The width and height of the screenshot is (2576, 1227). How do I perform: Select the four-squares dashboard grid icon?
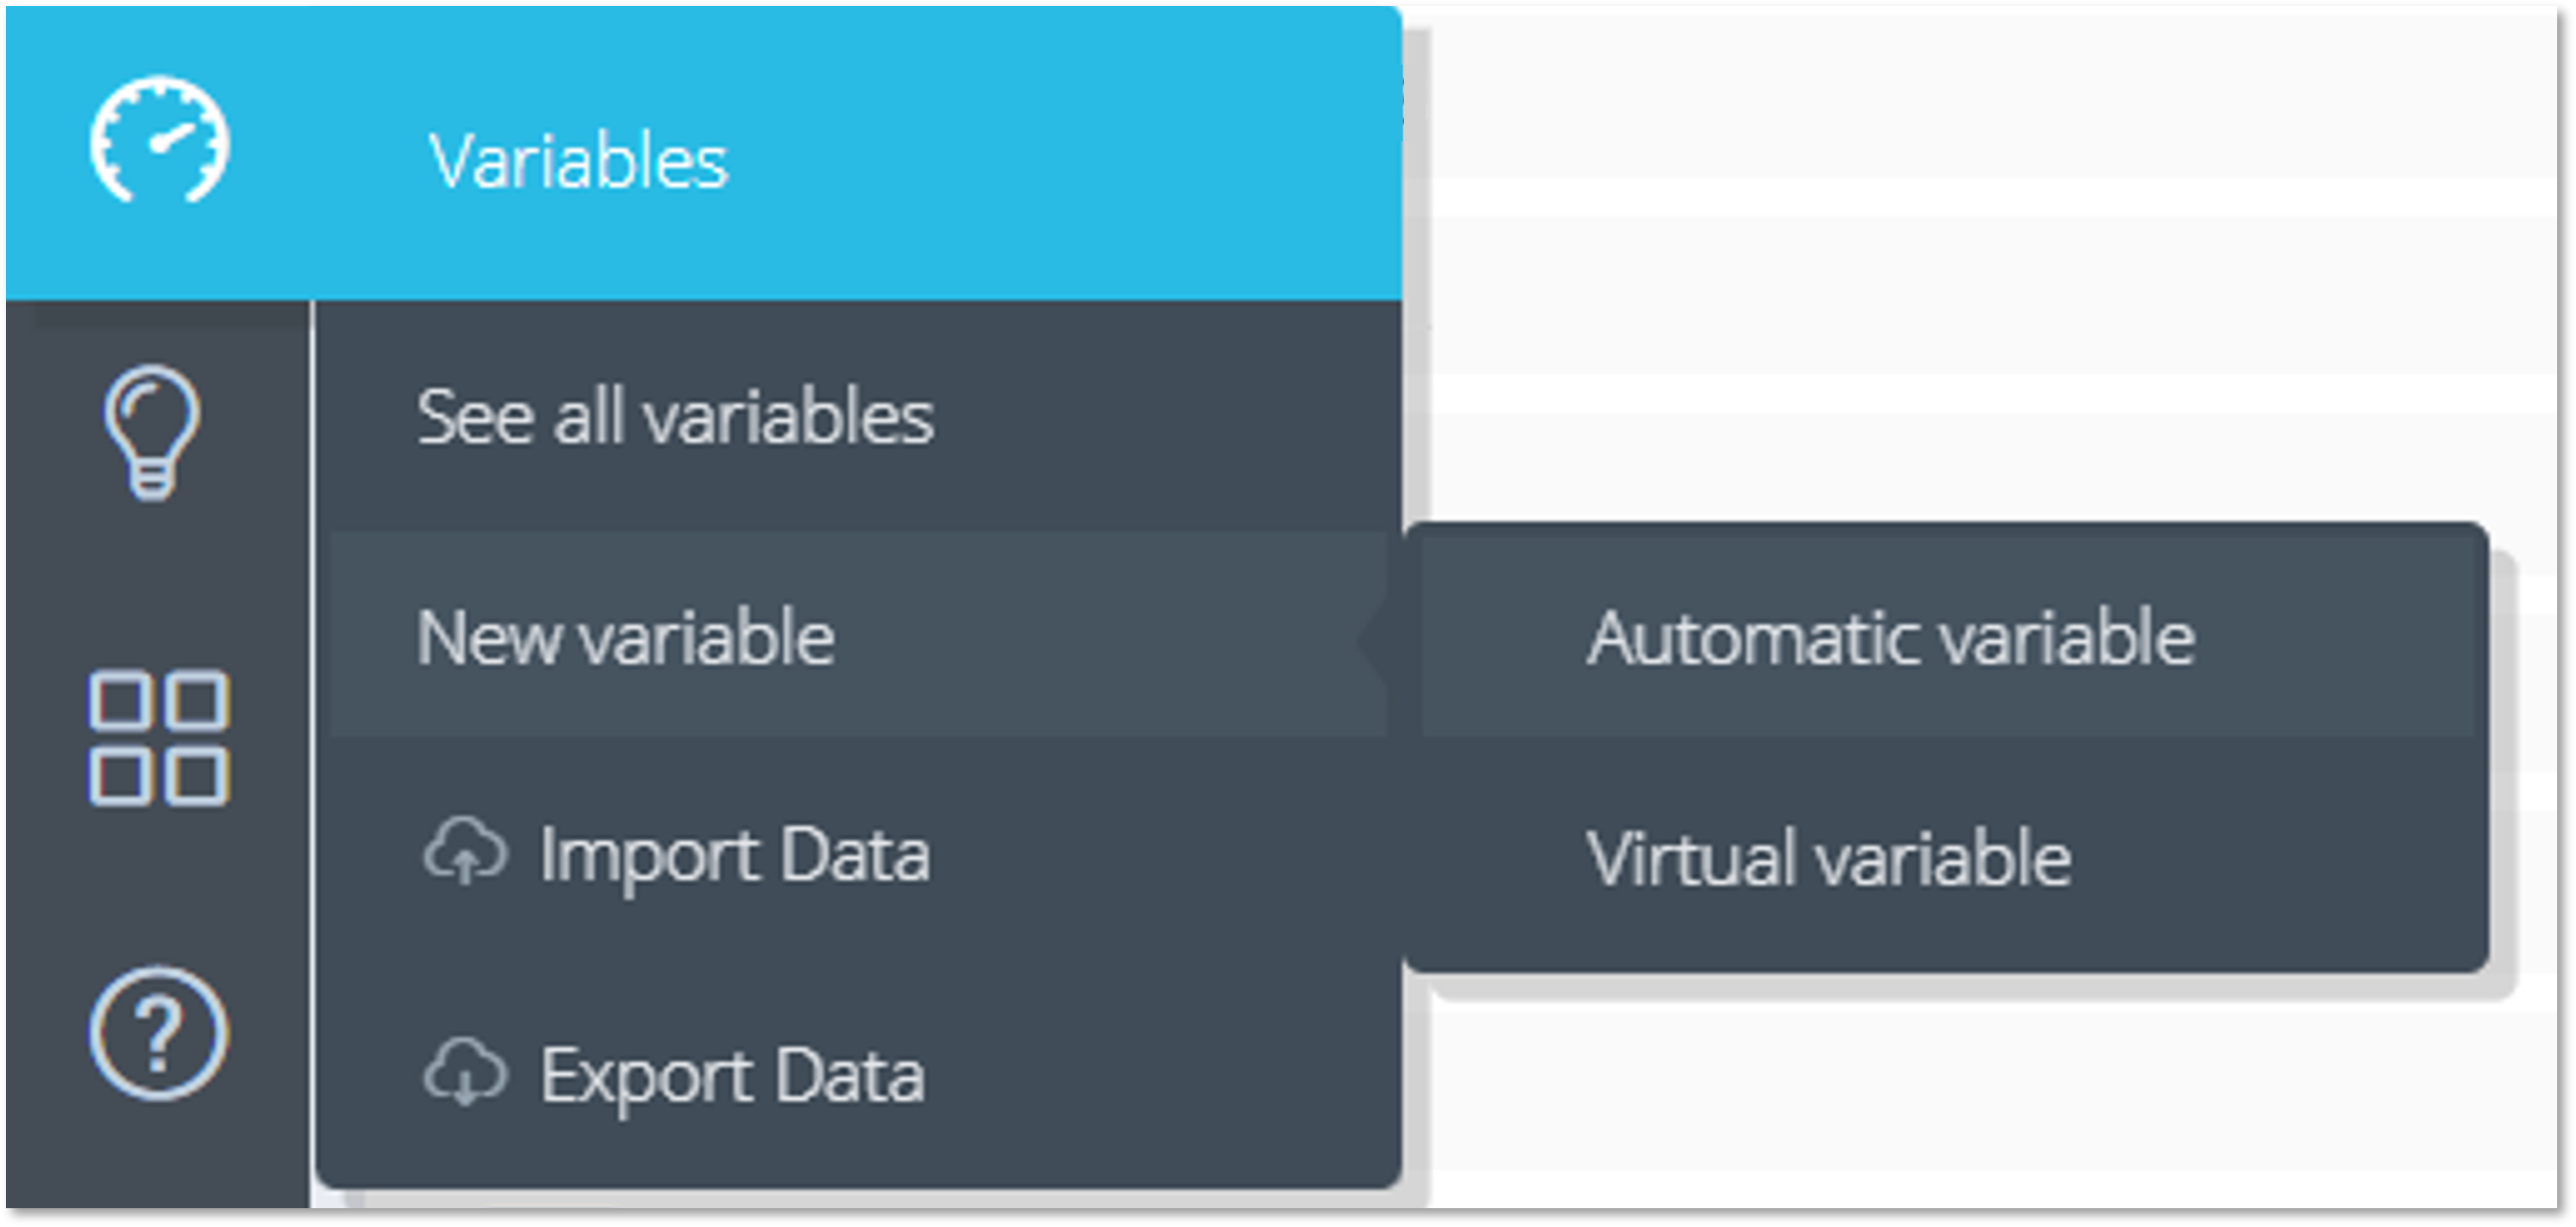click(x=159, y=738)
